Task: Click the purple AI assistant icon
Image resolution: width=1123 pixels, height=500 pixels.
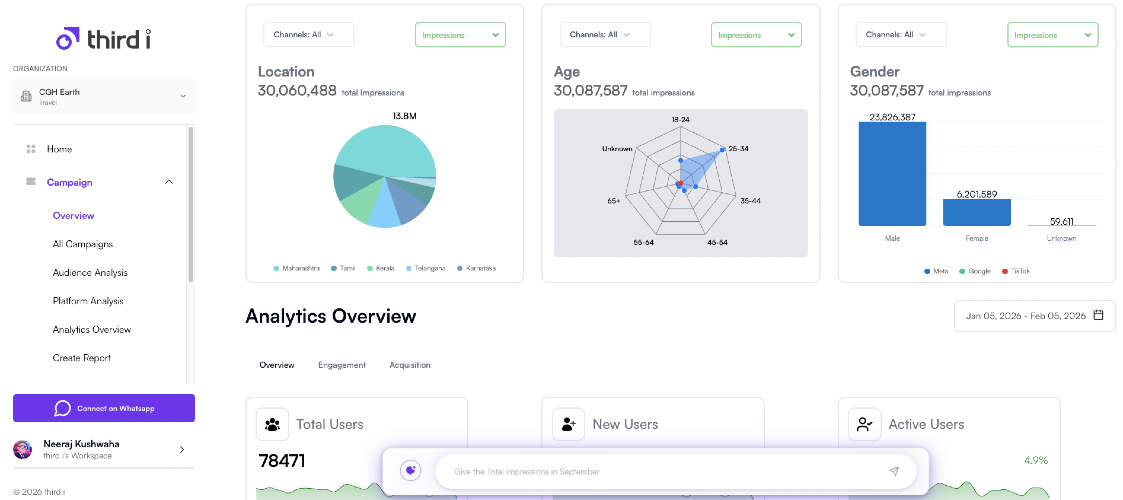Action: pos(410,471)
